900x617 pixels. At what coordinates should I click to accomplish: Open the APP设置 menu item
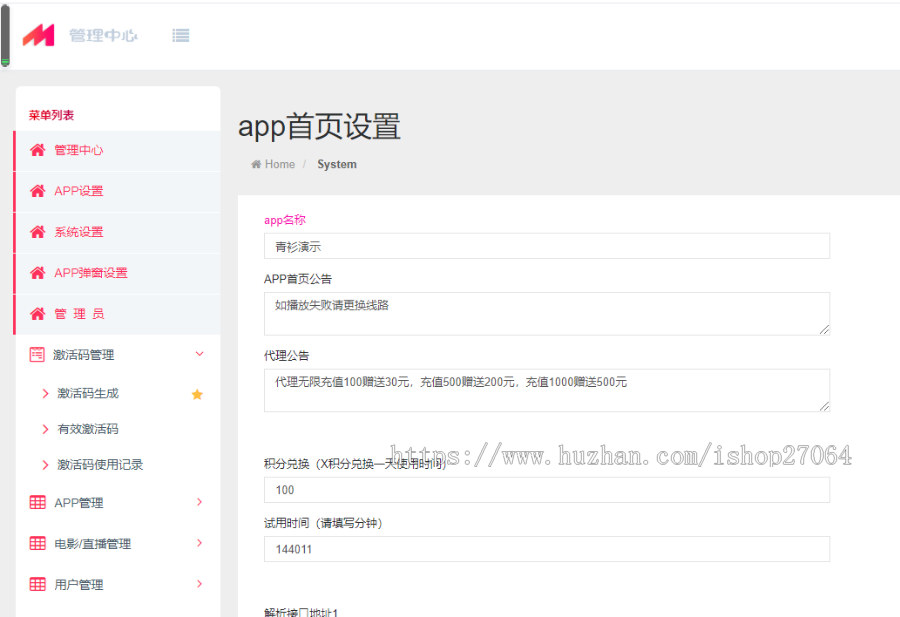118,191
